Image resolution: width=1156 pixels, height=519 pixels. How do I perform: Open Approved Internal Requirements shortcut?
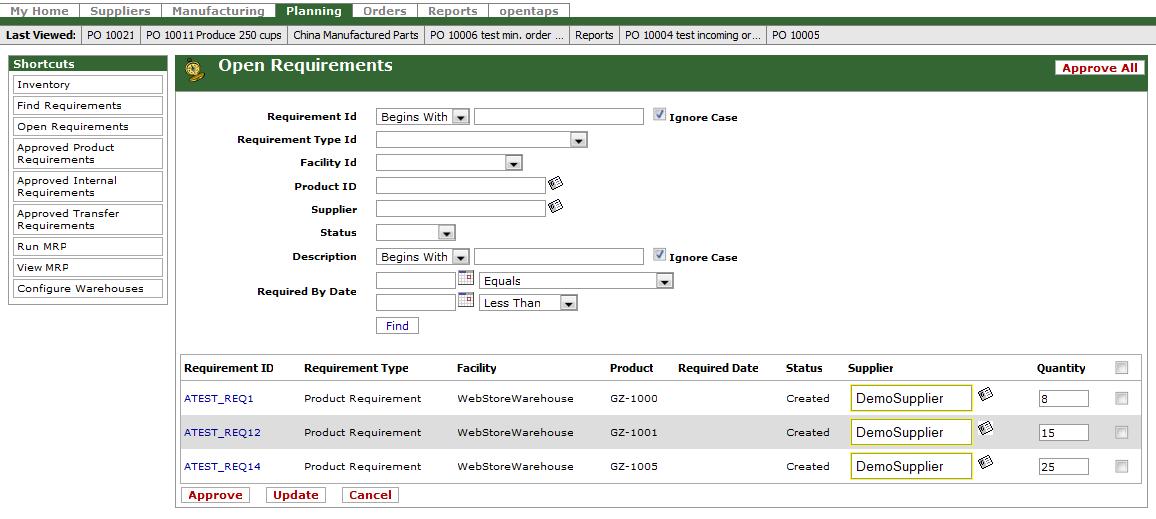click(88, 187)
